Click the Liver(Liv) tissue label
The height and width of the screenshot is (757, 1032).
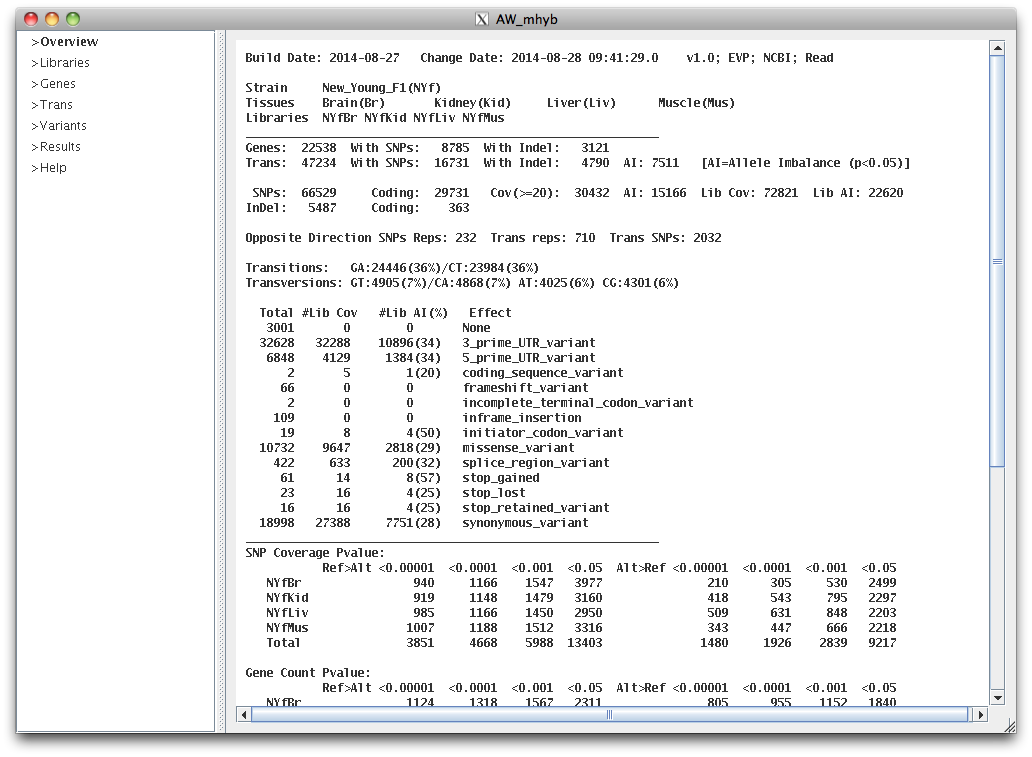[x=581, y=103]
